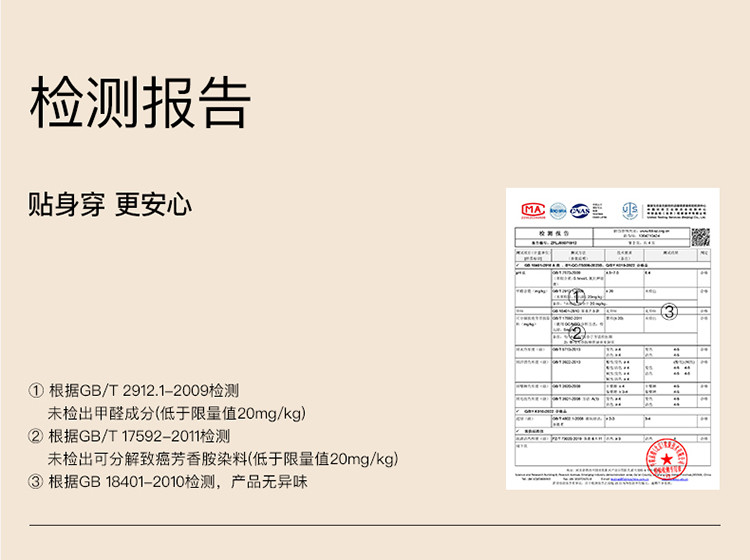Click the blue email link in report footer
Image resolution: width=750 pixels, height=560 pixels.
625,480
